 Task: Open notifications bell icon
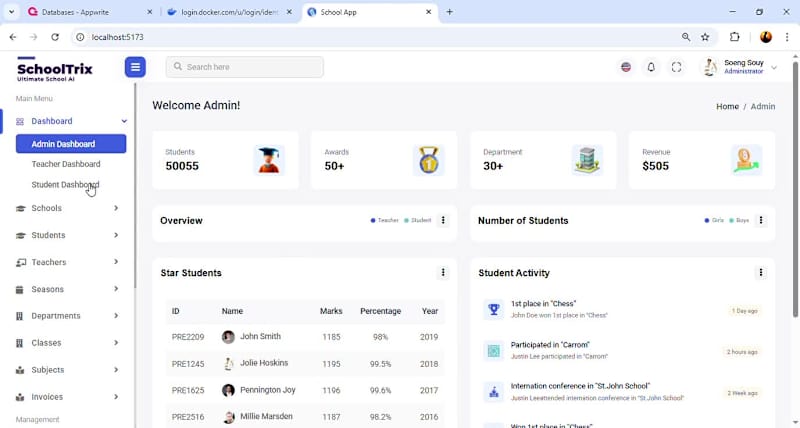point(651,67)
